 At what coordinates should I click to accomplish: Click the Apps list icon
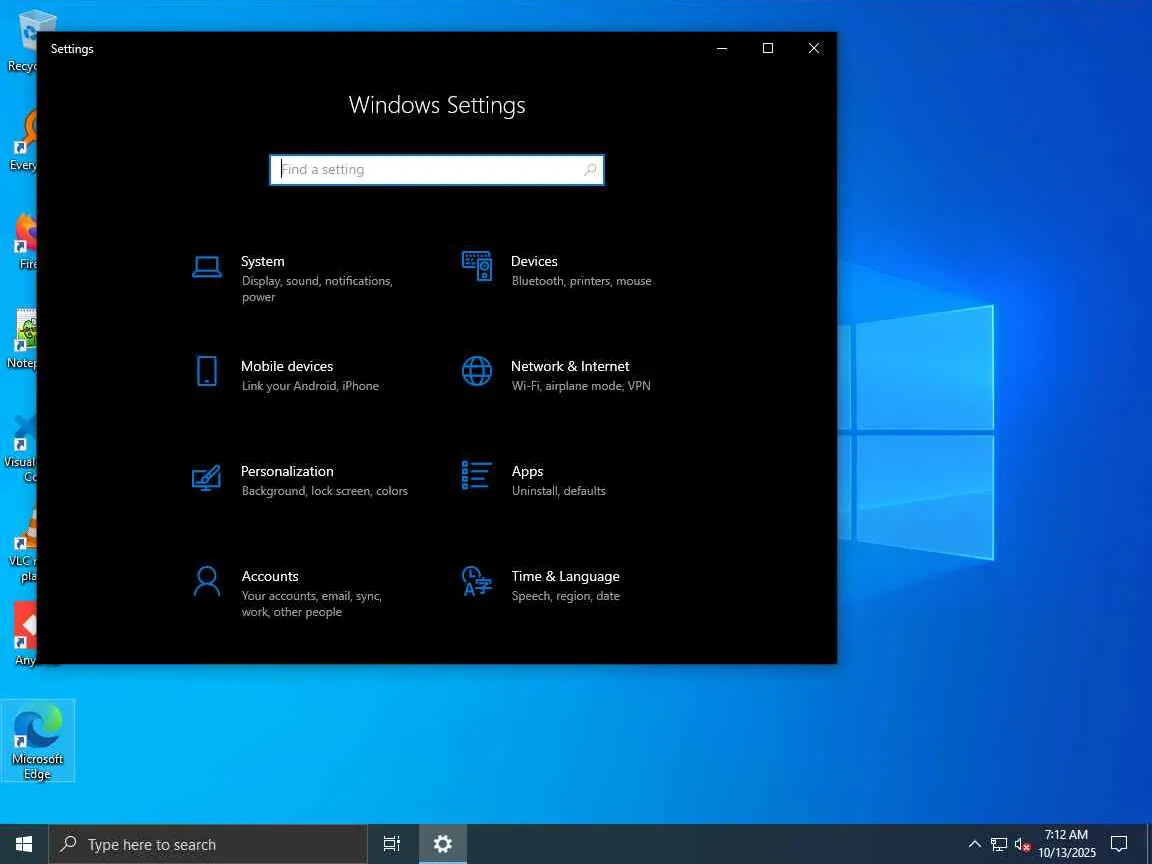click(477, 476)
